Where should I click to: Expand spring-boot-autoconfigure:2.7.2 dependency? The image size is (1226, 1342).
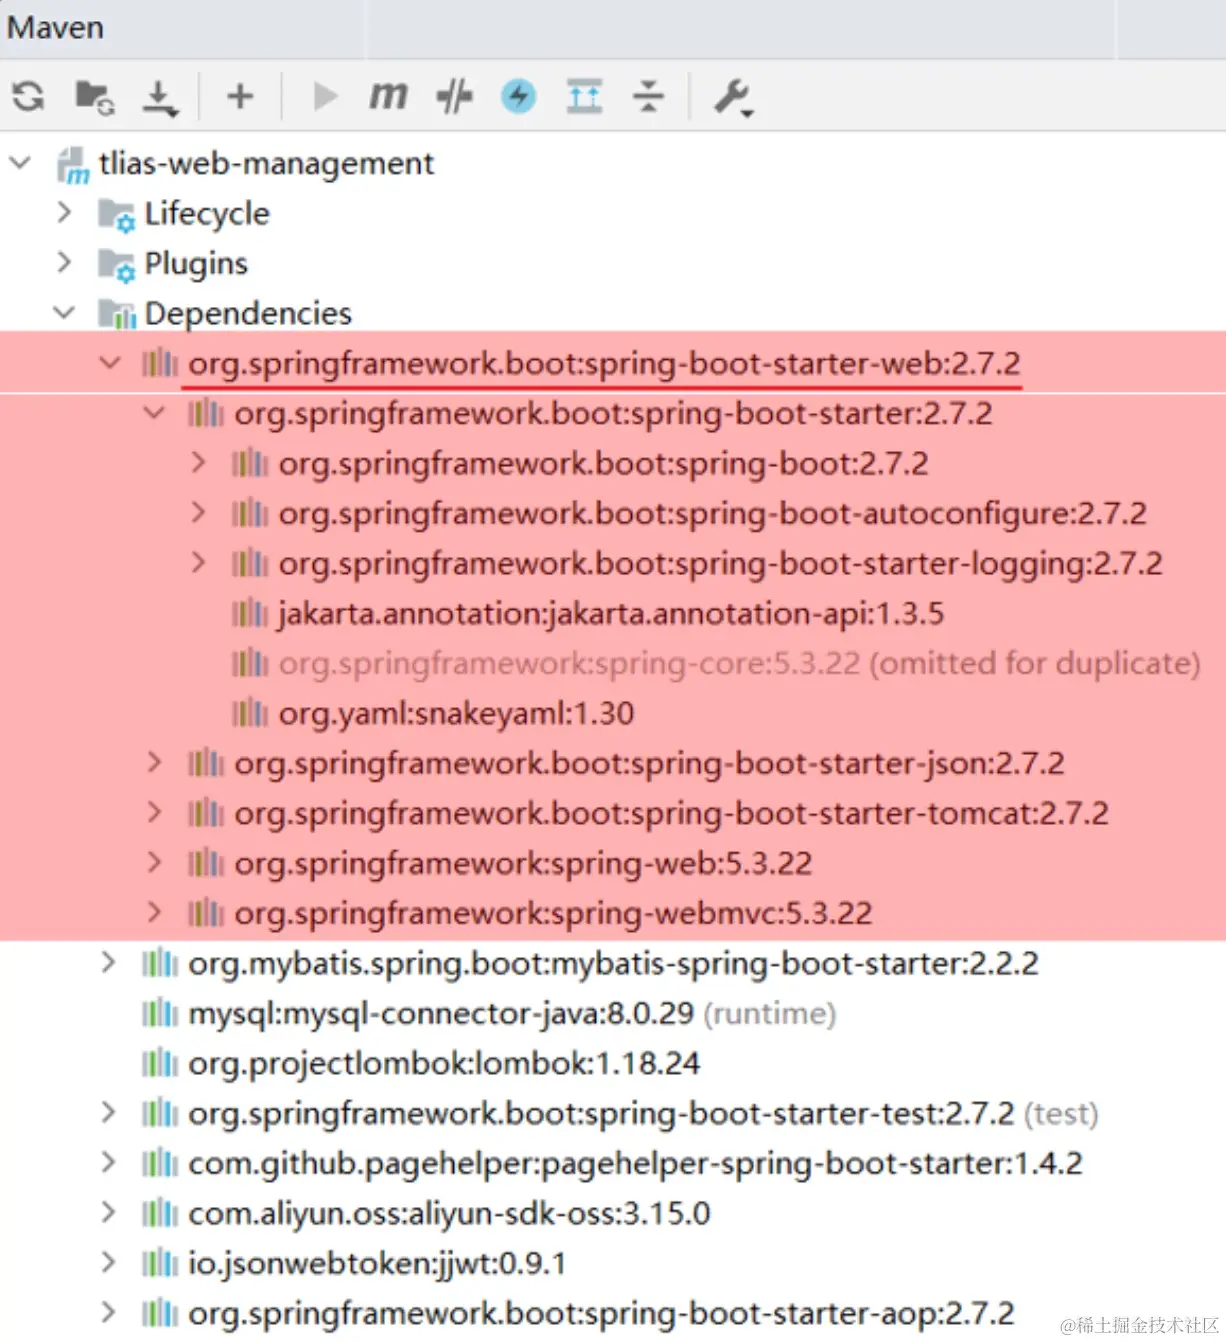pyautogui.click(x=199, y=513)
